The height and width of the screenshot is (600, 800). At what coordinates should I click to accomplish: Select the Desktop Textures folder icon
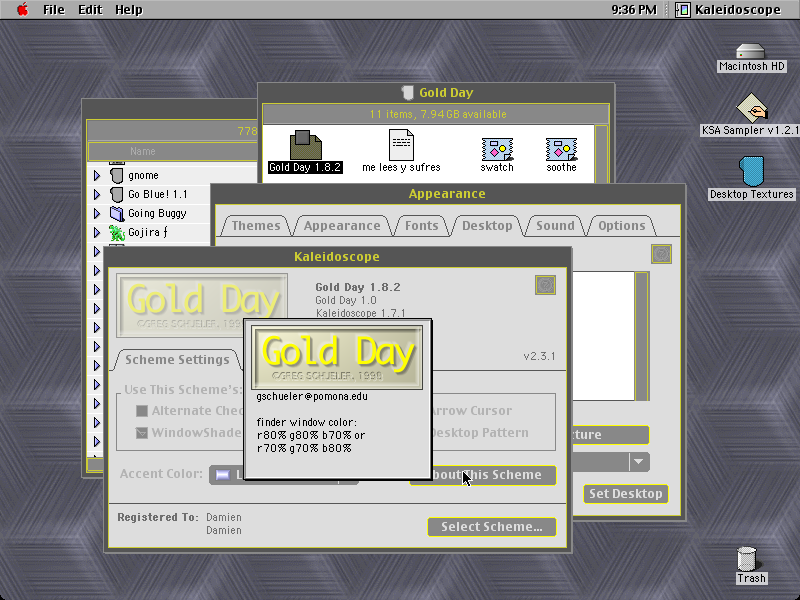coord(751,171)
